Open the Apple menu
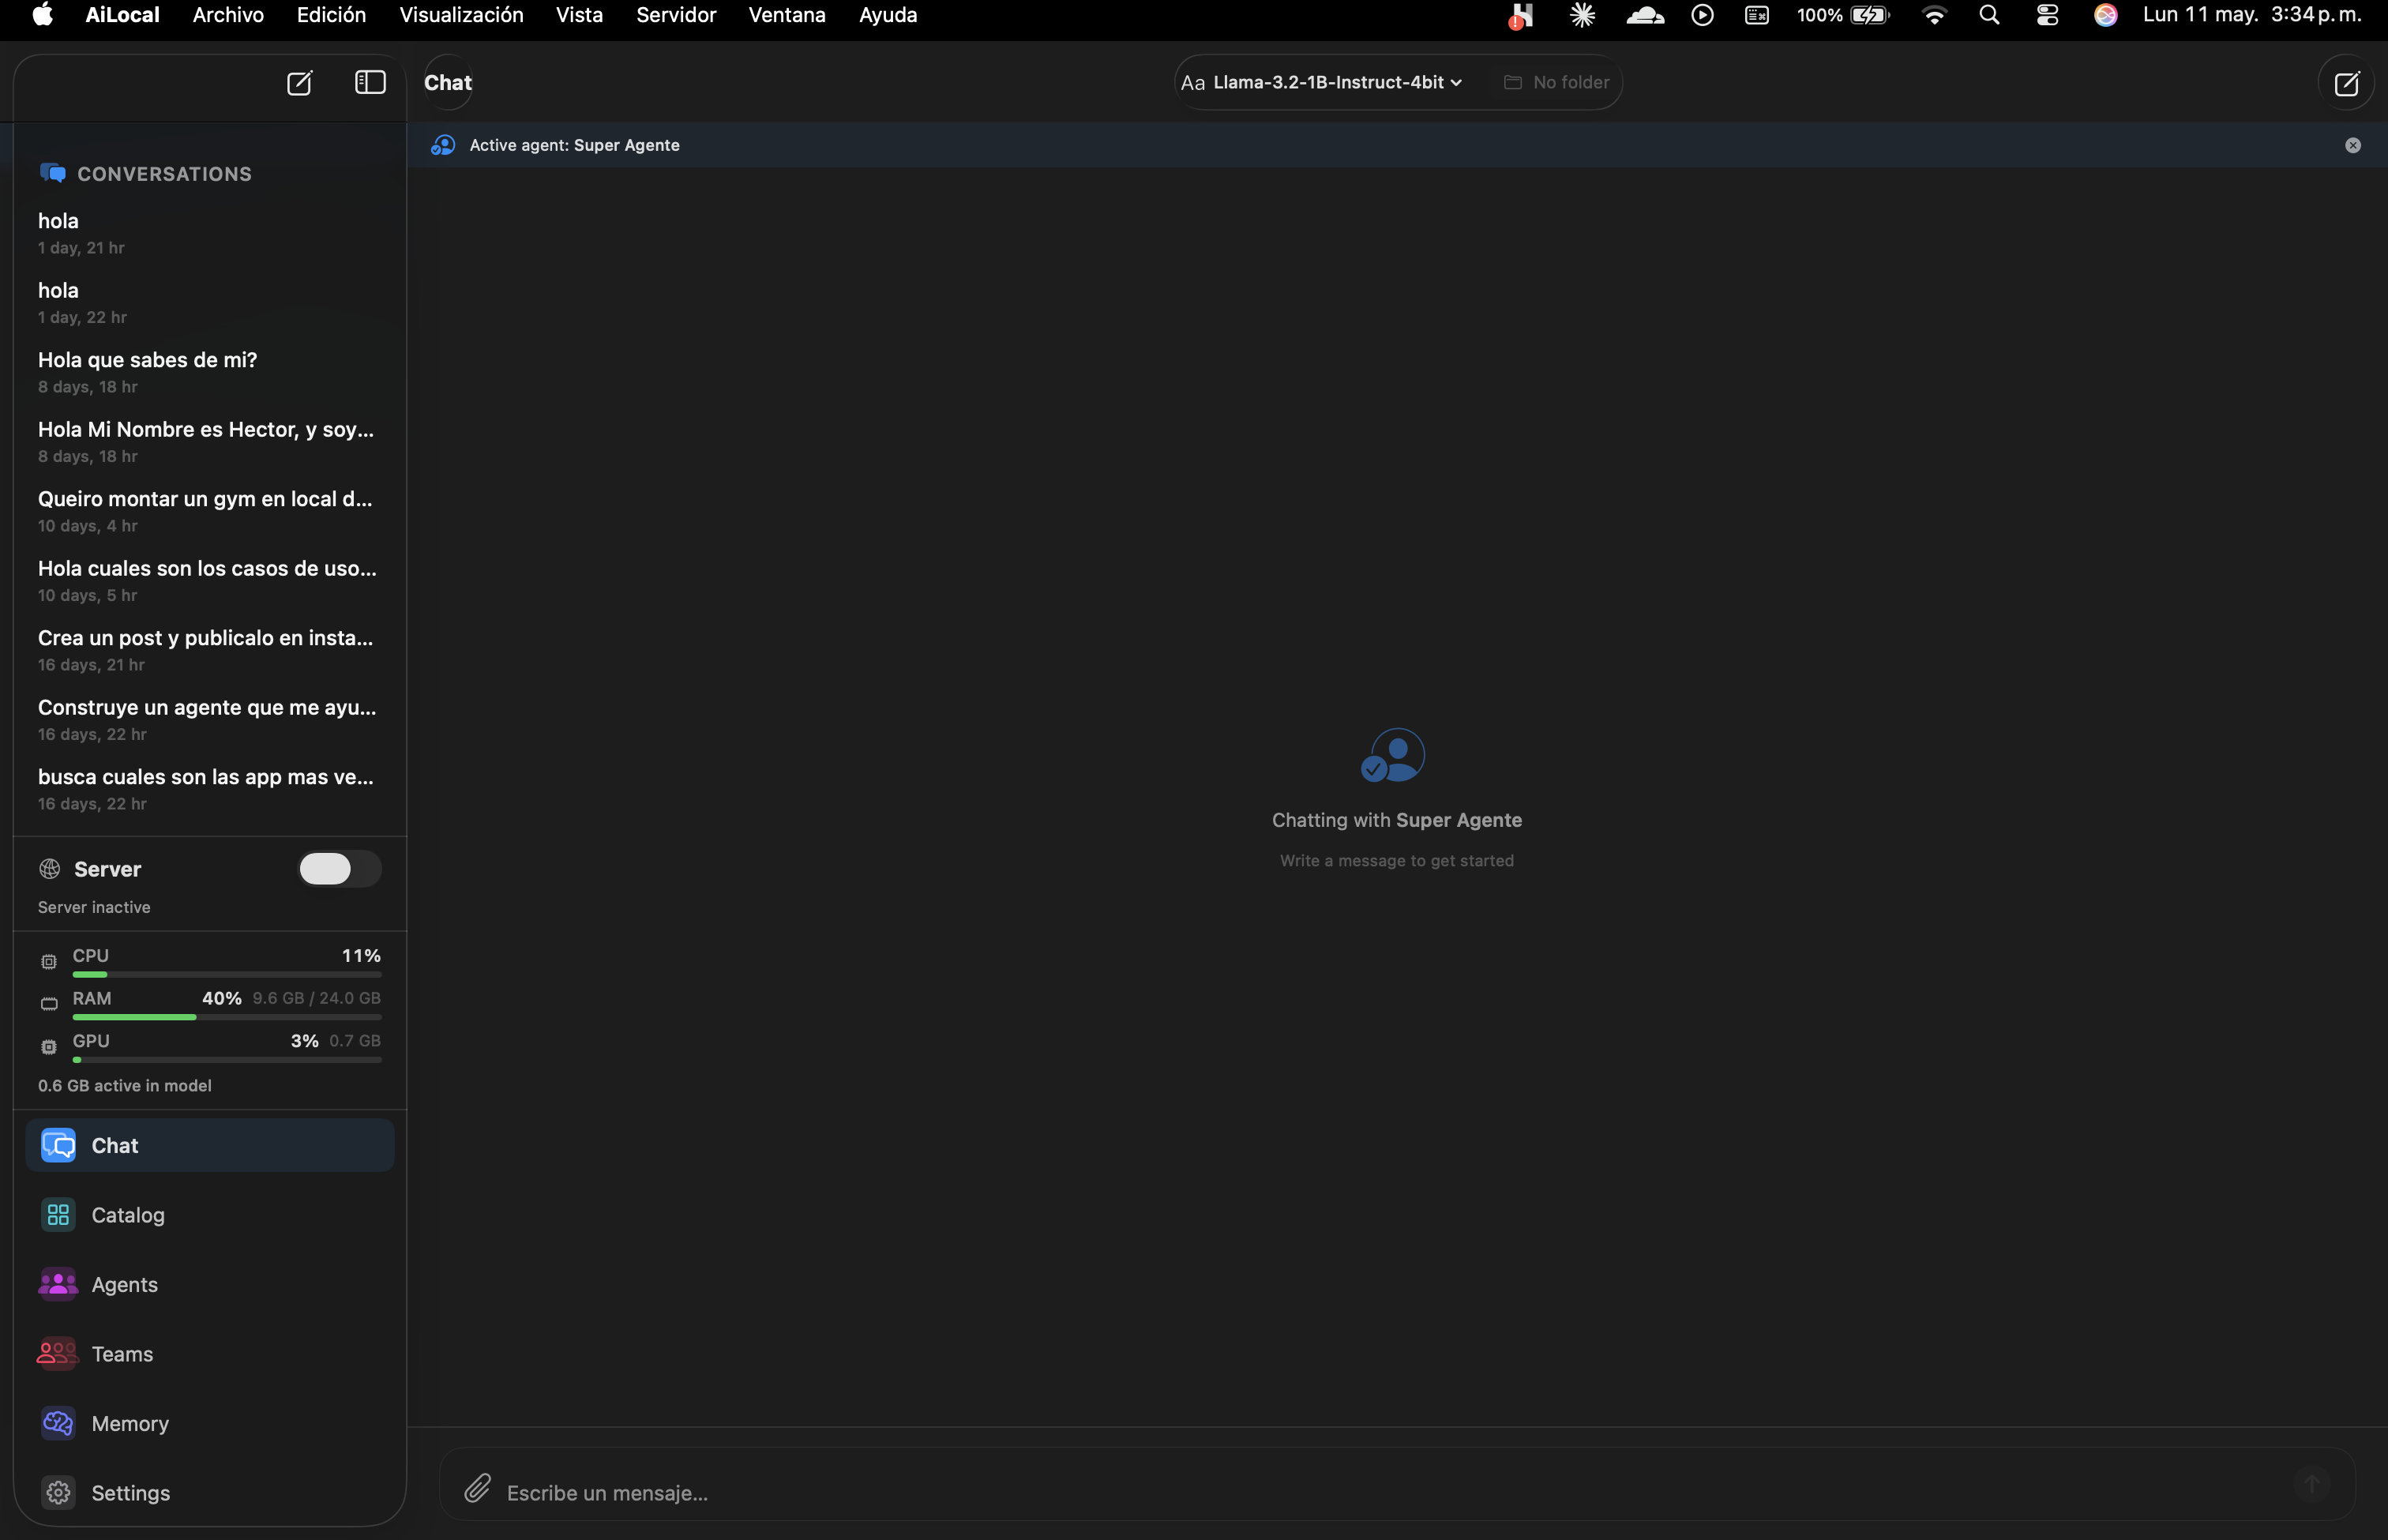2388x1540 pixels. 42,15
